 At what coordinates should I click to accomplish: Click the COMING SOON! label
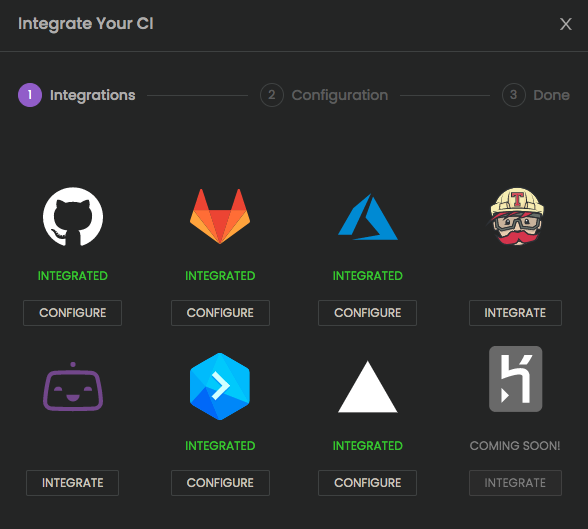point(515,446)
